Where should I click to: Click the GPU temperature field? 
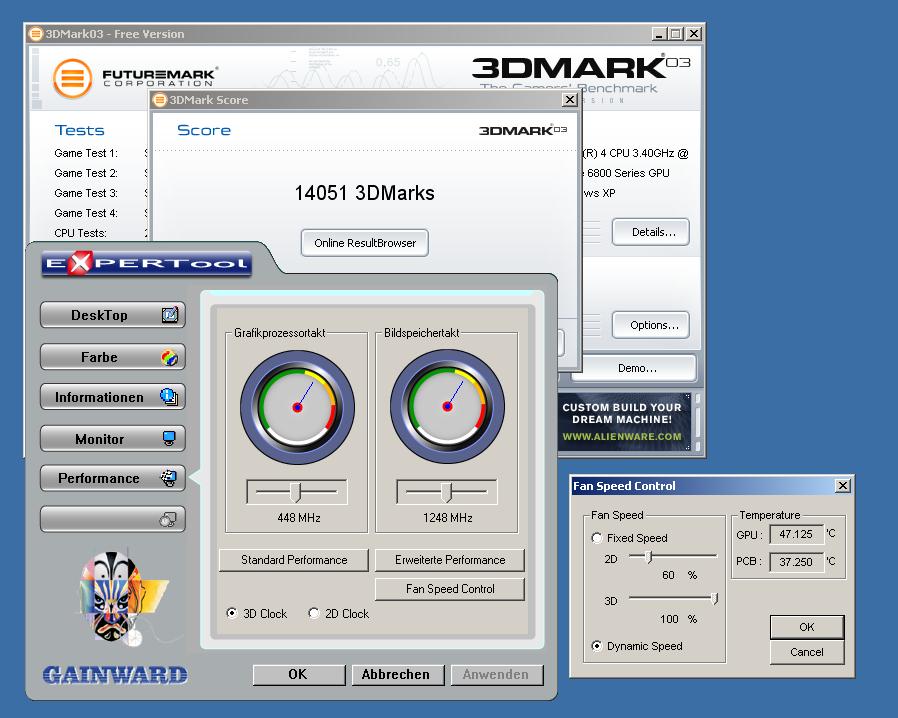pos(796,534)
